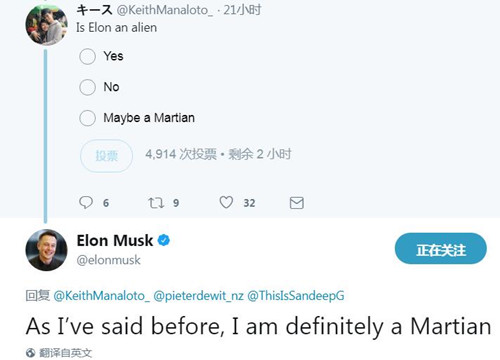Open Keith's profile picture thumbnail
The image size is (500, 360).
[x=47, y=25]
